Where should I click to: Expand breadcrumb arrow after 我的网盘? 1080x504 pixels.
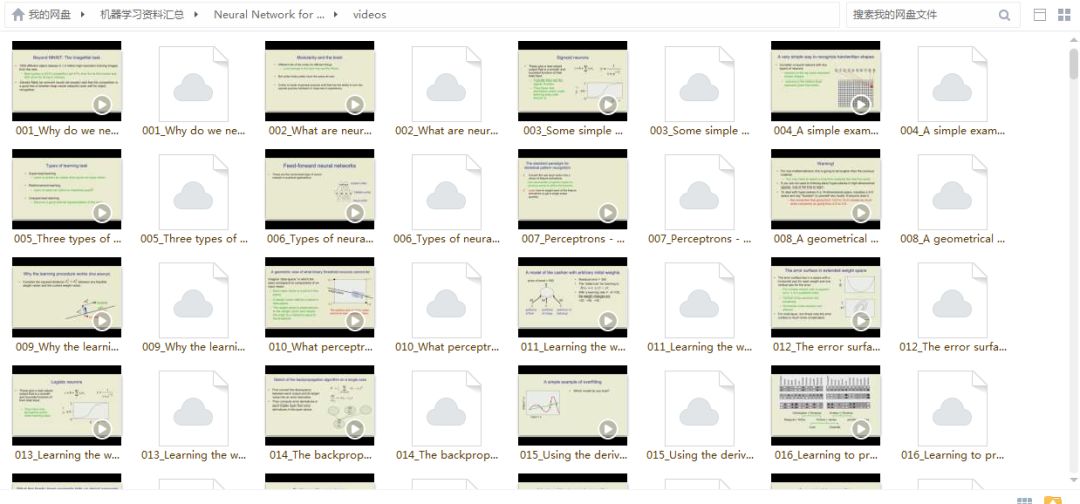[83, 14]
